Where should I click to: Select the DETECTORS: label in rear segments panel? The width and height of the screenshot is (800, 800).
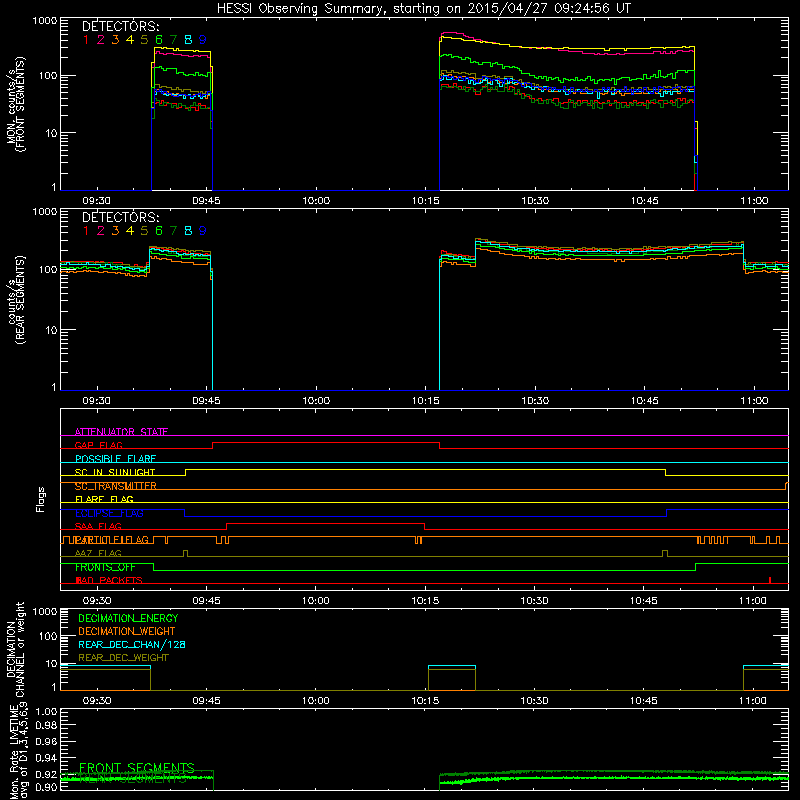click(121, 217)
